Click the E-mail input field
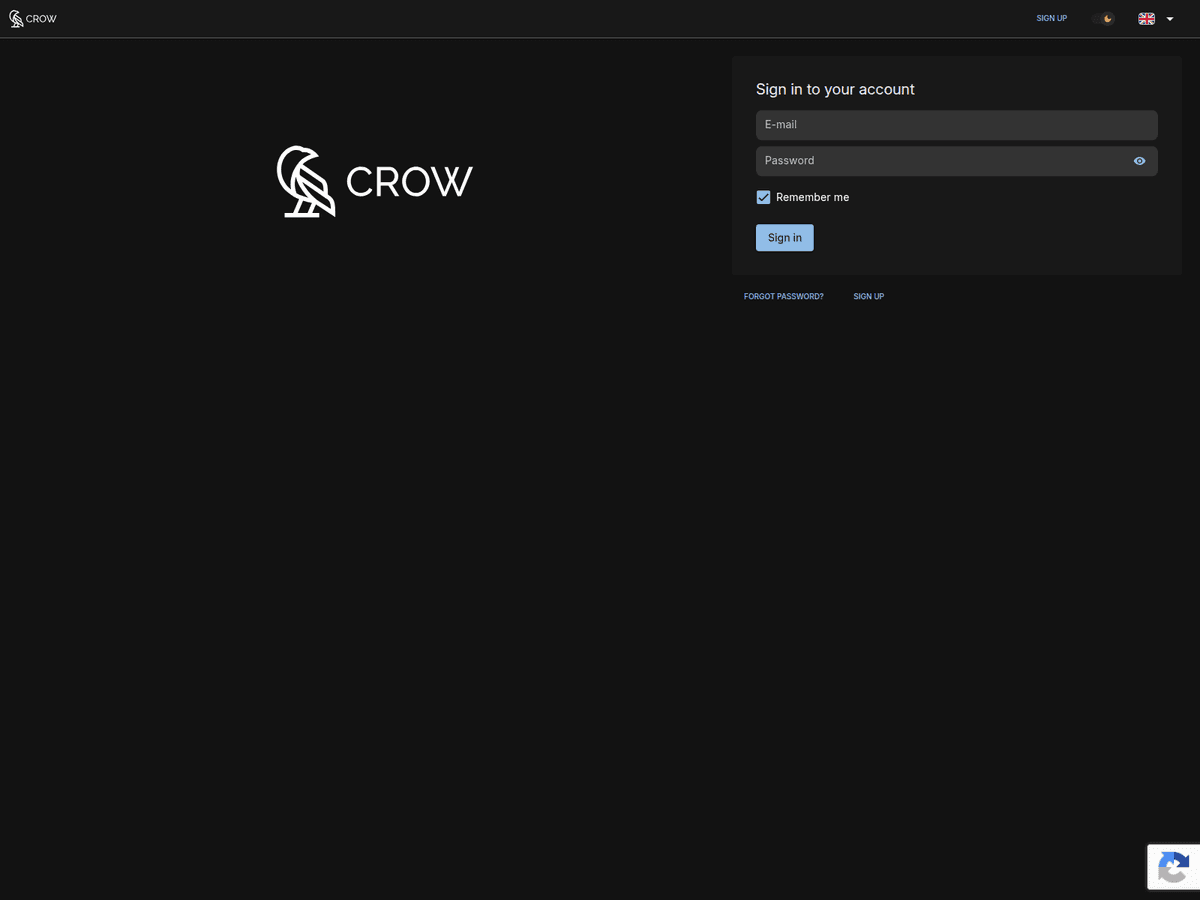This screenshot has height=900, width=1200. click(x=956, y=125)
